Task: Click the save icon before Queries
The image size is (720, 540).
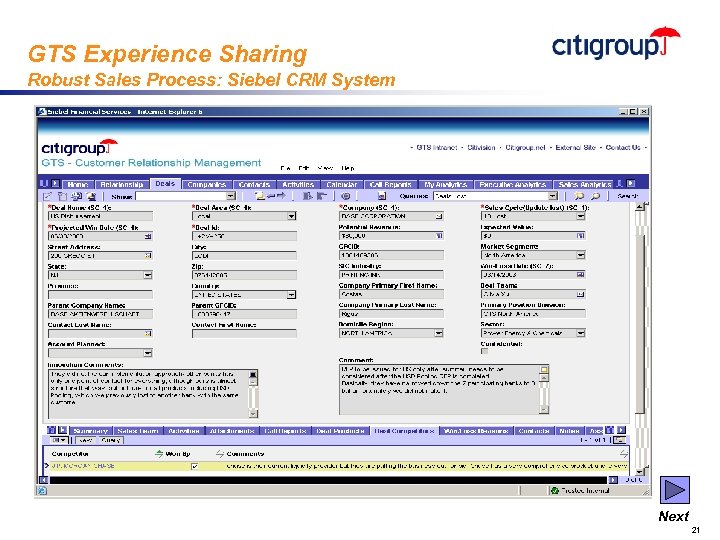Action: 382,196
